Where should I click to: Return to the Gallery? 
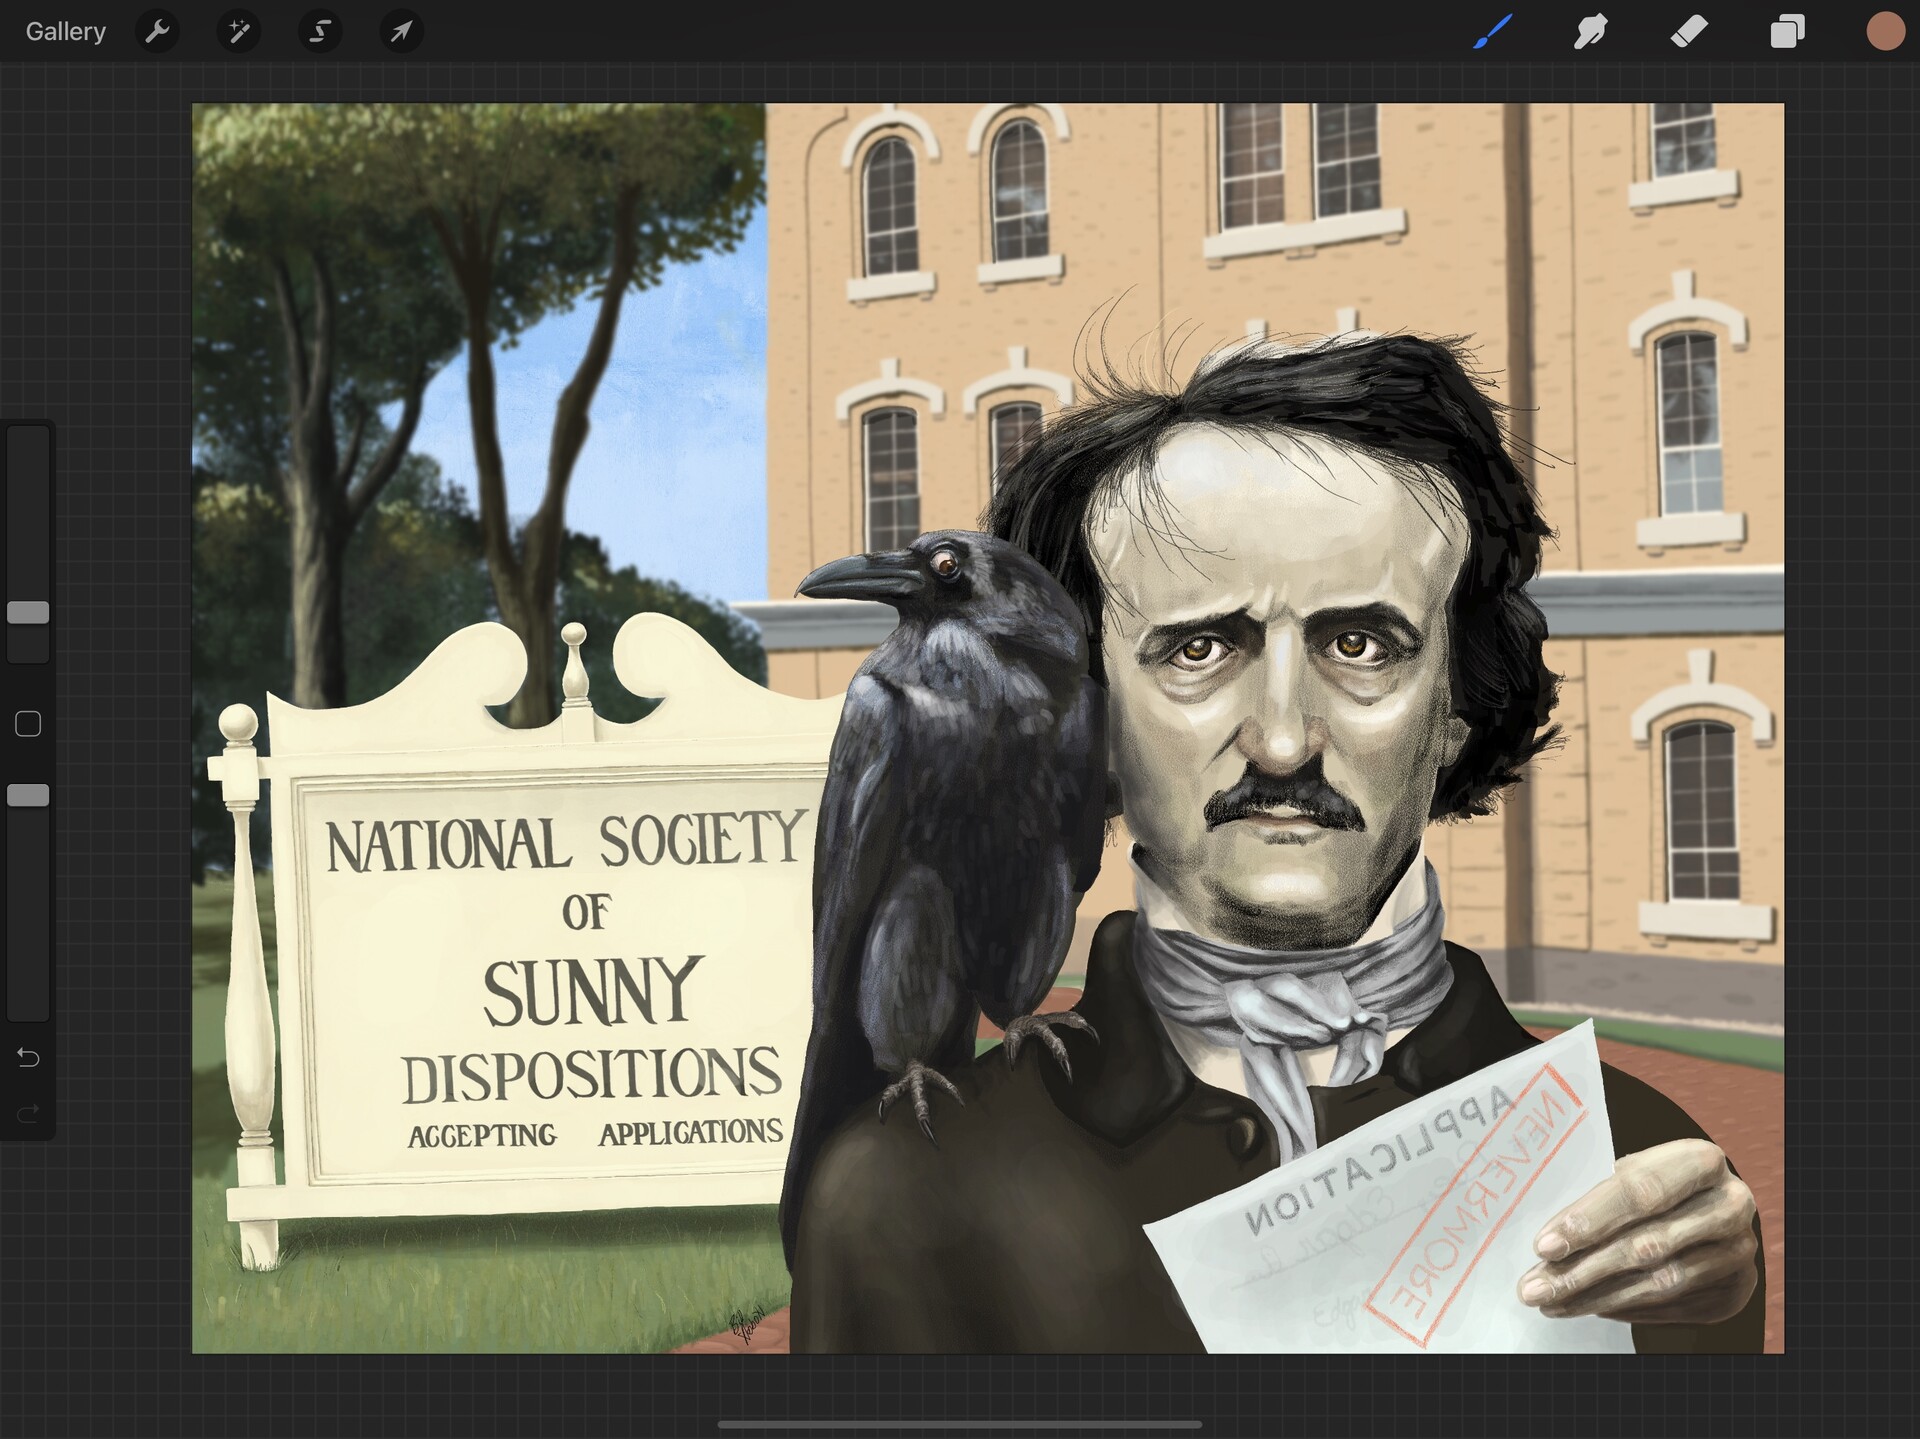point(65,32)
